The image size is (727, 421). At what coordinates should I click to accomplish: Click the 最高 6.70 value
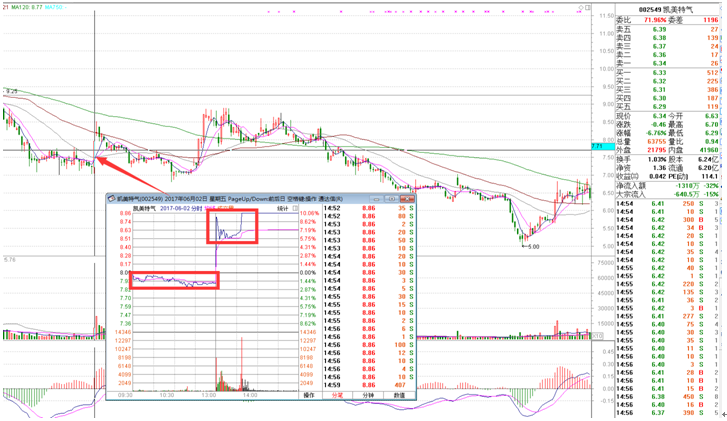(712, 124)
